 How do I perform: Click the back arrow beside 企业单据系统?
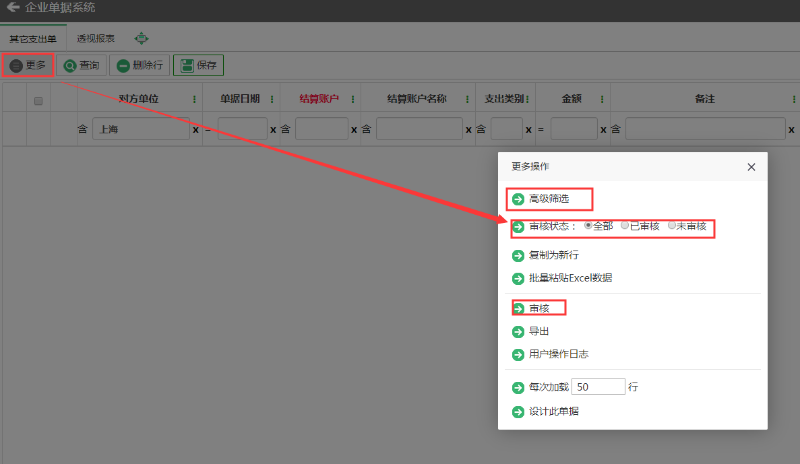(x=13, y=8)
